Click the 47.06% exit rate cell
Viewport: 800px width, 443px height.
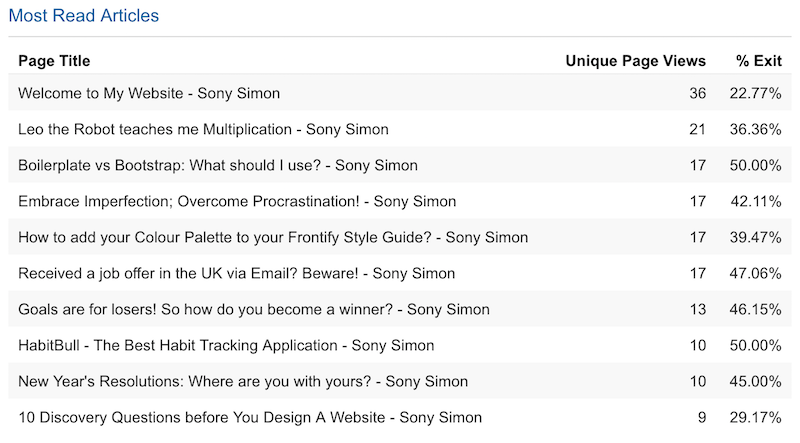tap(755, 273)
